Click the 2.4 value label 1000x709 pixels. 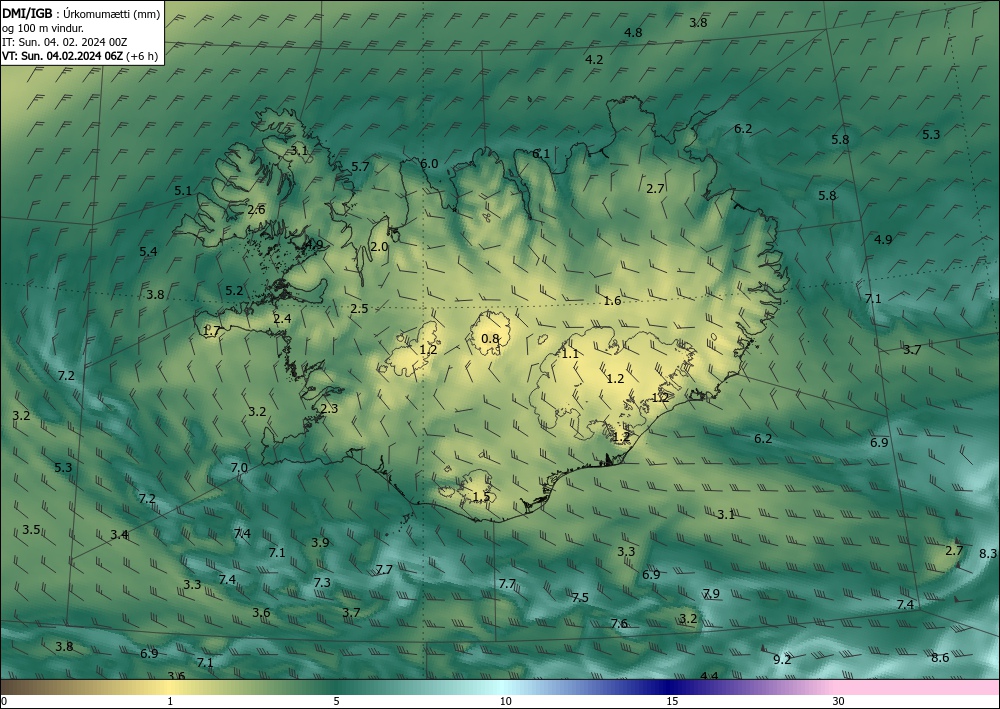[x=282, y=318]
